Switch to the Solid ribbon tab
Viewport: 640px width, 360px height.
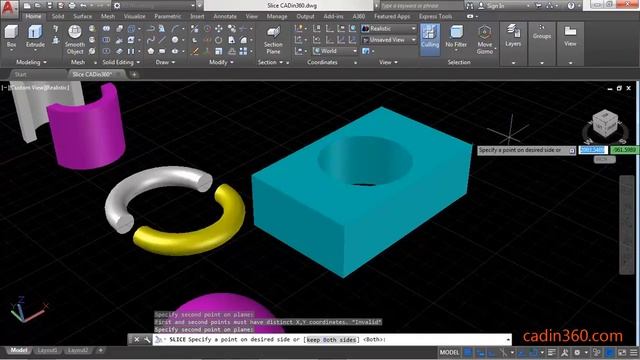tap(58, 16)
